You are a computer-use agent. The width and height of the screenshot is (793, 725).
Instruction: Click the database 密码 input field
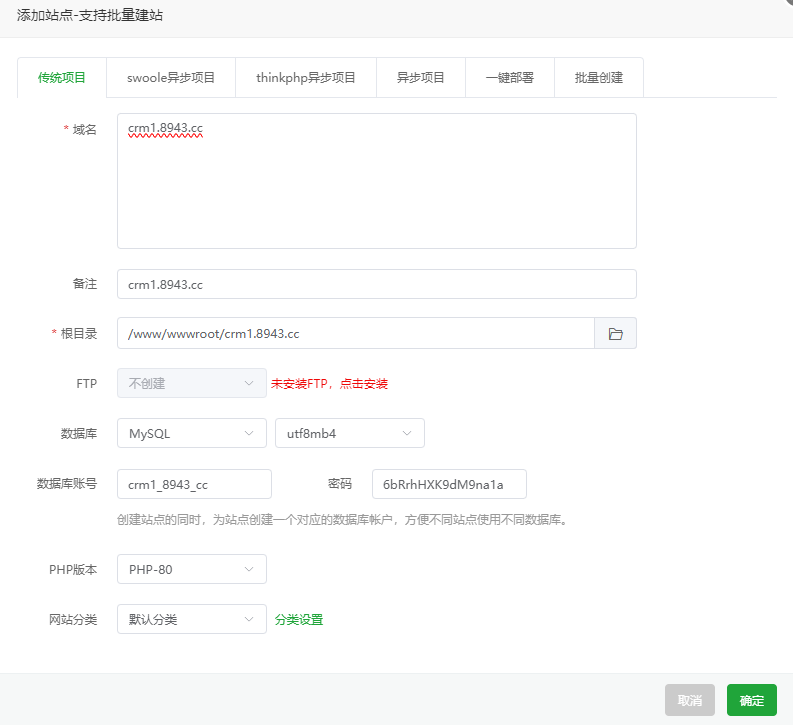(449, 484)
